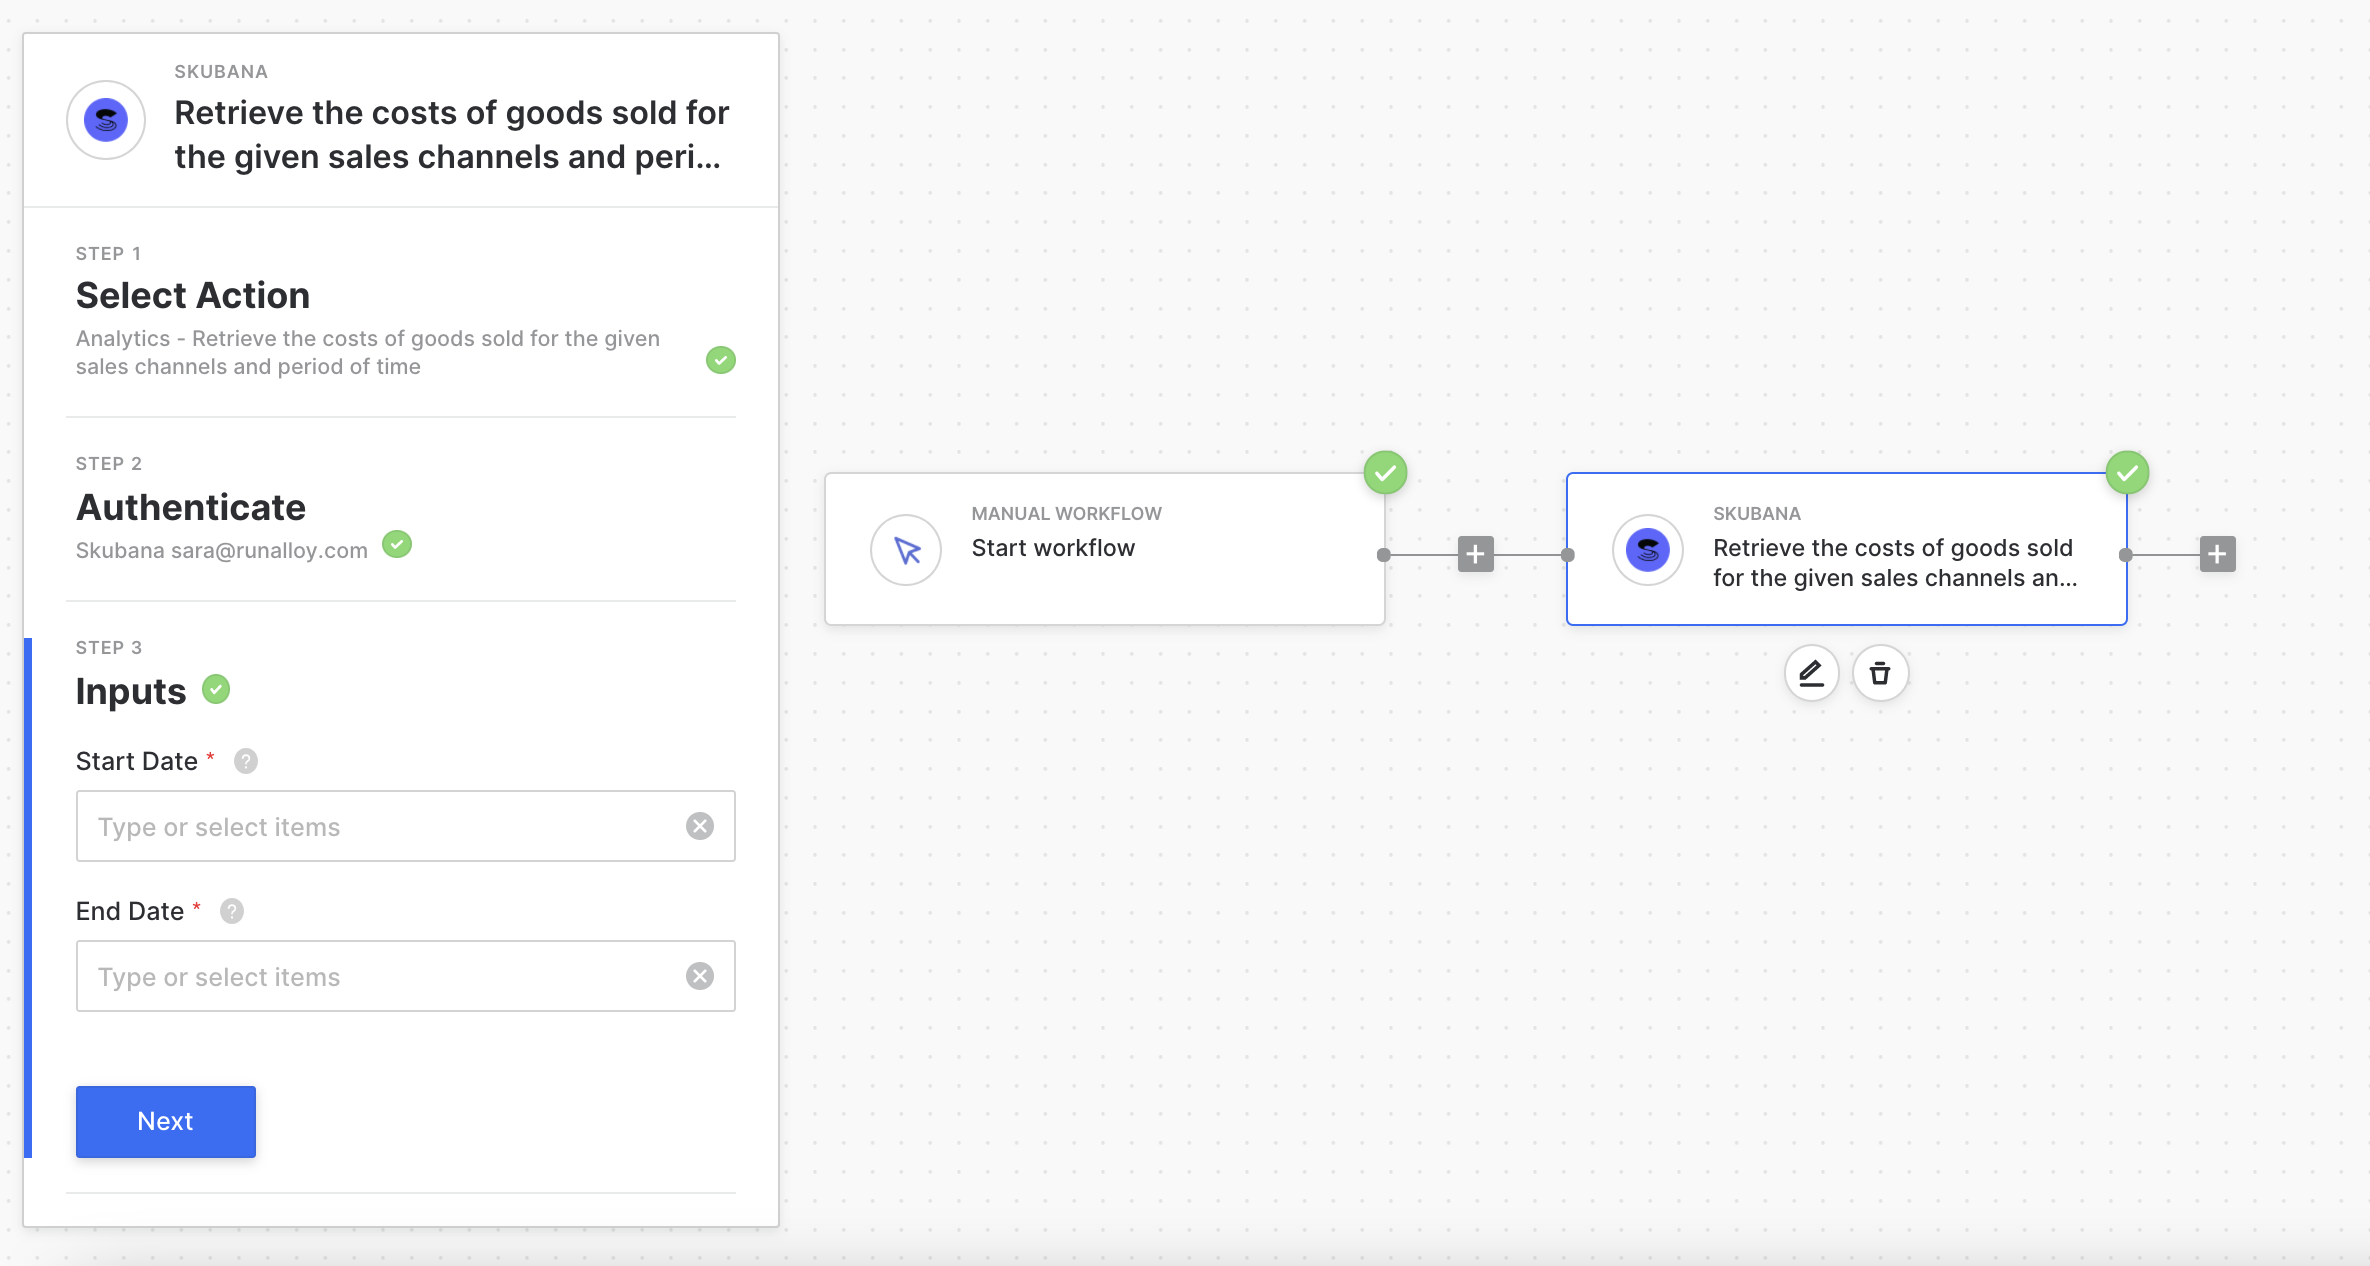Click green checkmark on Start workflow node
The image size is (2370, 1266).
click(1385, 473)
